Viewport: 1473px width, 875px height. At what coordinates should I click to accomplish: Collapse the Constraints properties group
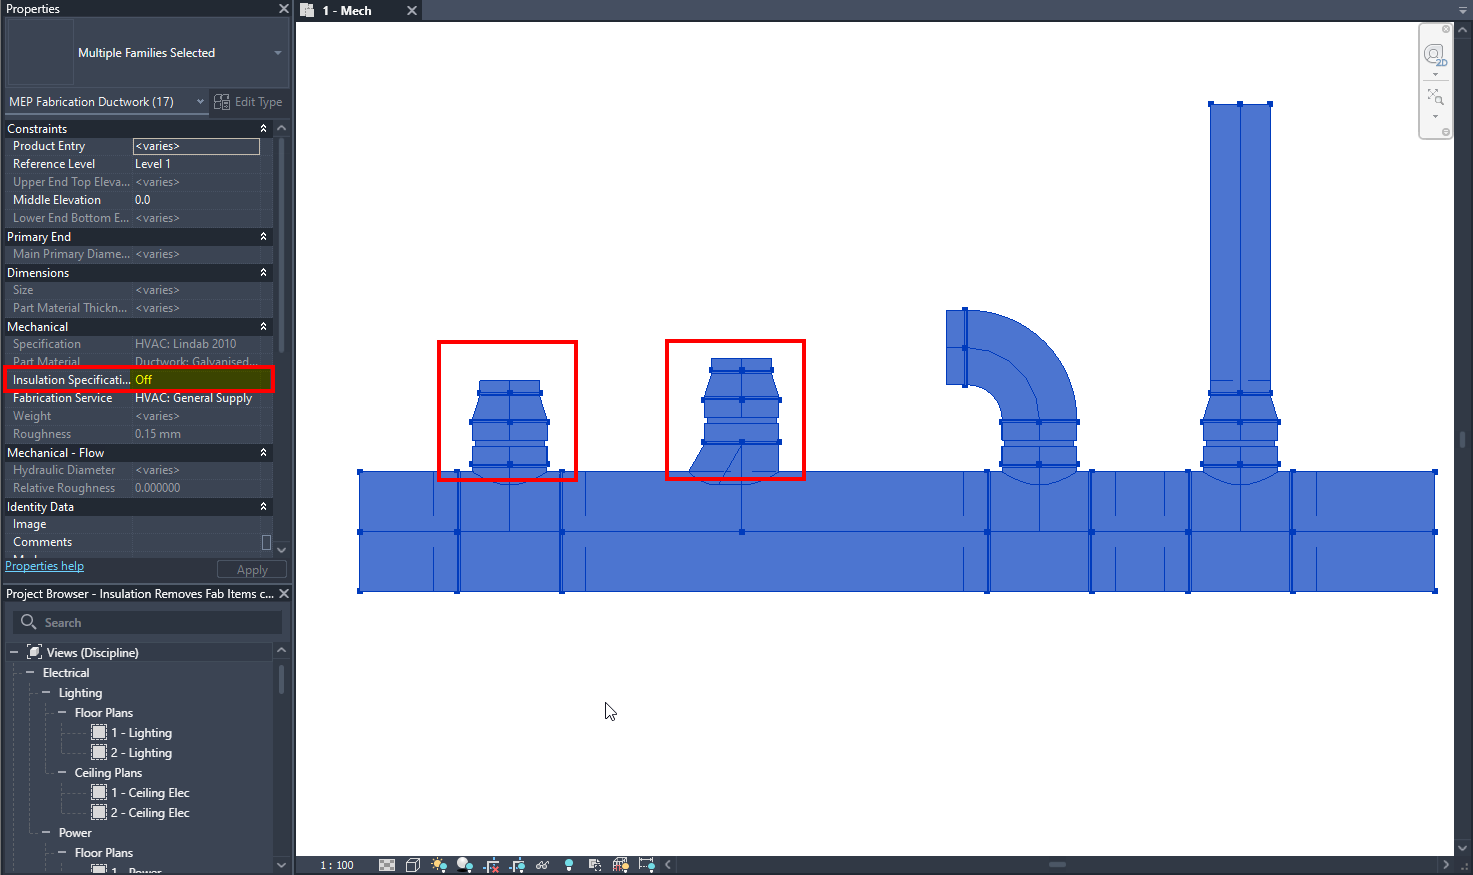pyautogui.click(x=263, y=128)
